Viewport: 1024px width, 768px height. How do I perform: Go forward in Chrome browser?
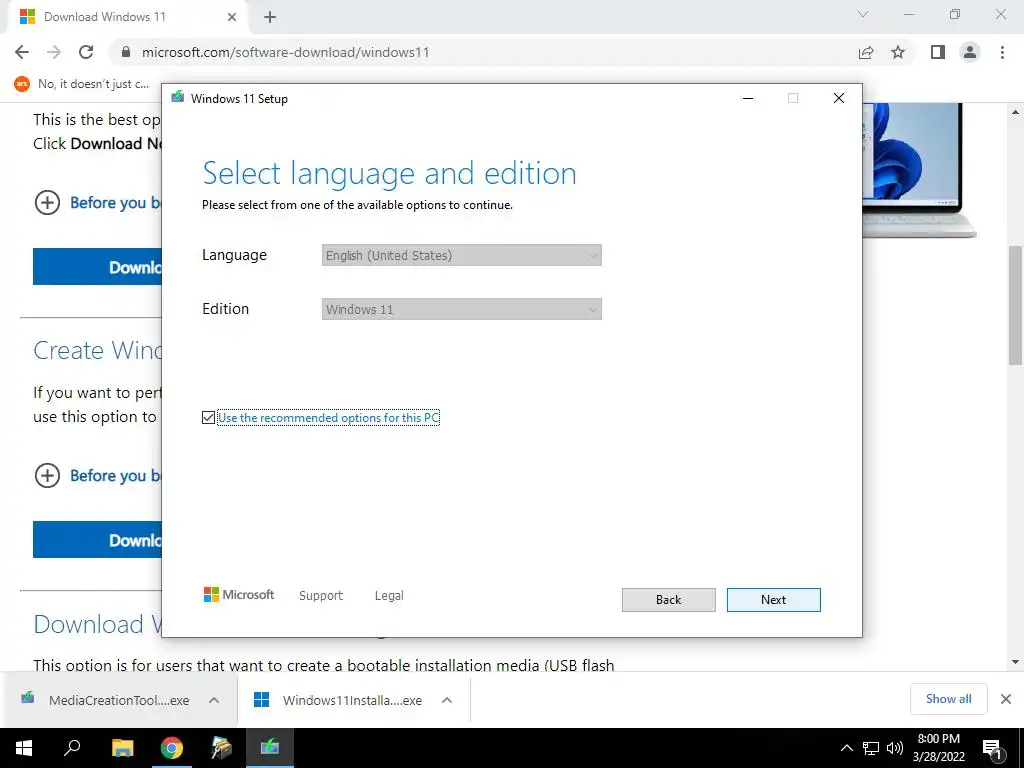click(54, 52)
